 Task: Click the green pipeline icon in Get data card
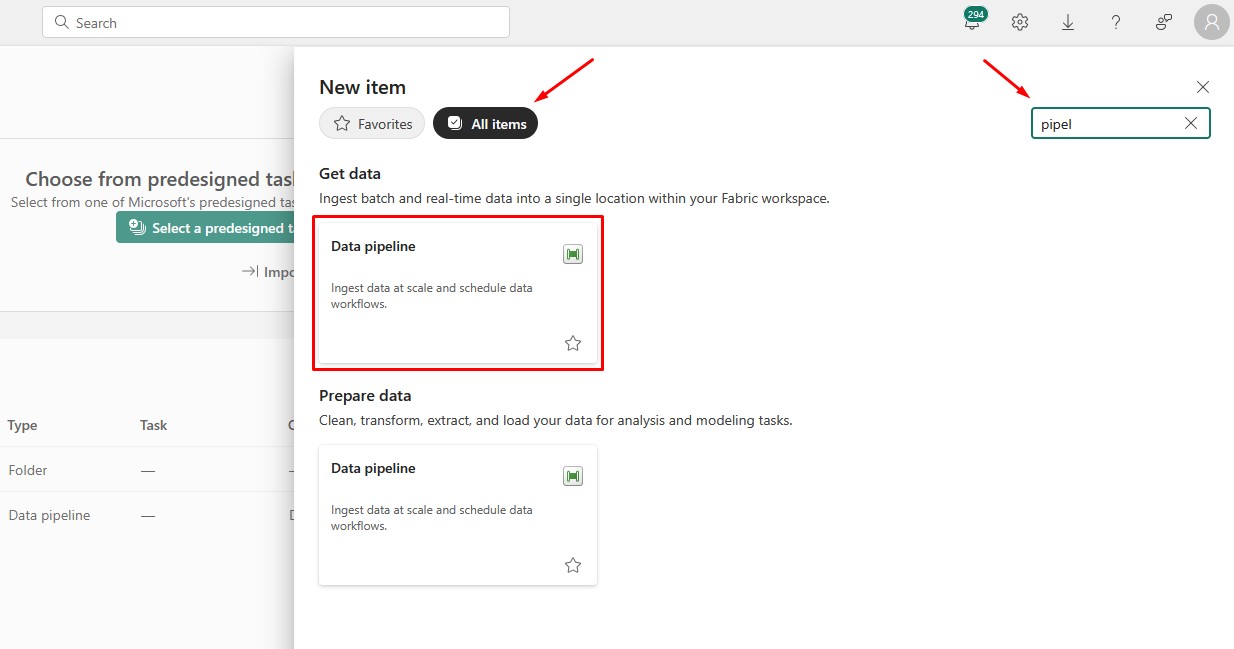click(573, 254)
